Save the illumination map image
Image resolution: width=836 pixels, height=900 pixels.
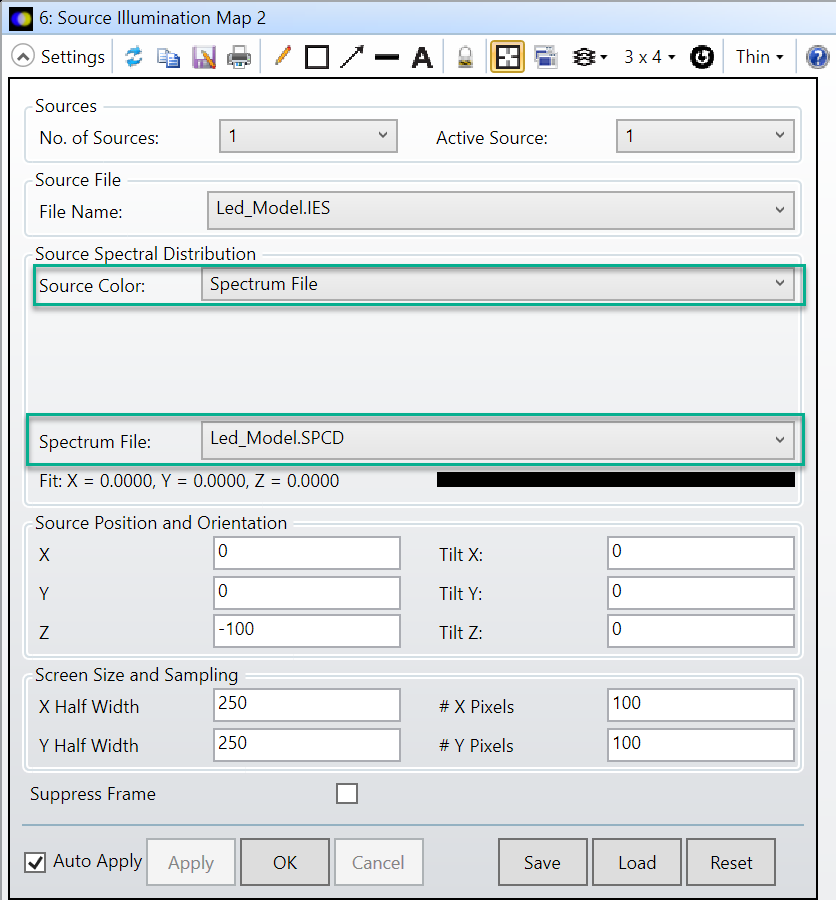(x=204, y=57)
